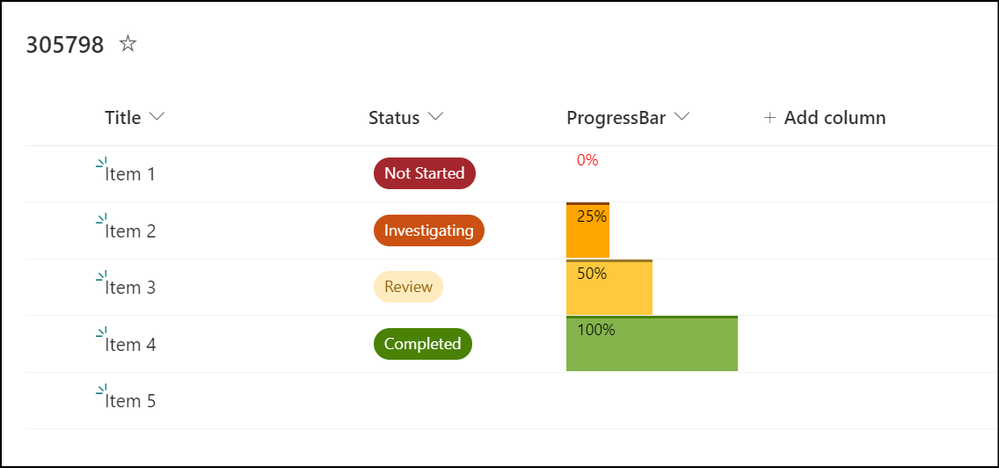Image resolution: width=999 pixels, height=468 pixels.
Task: Click the new-item glimmer icon beside Item 3
Action: [x=101, y=276]
